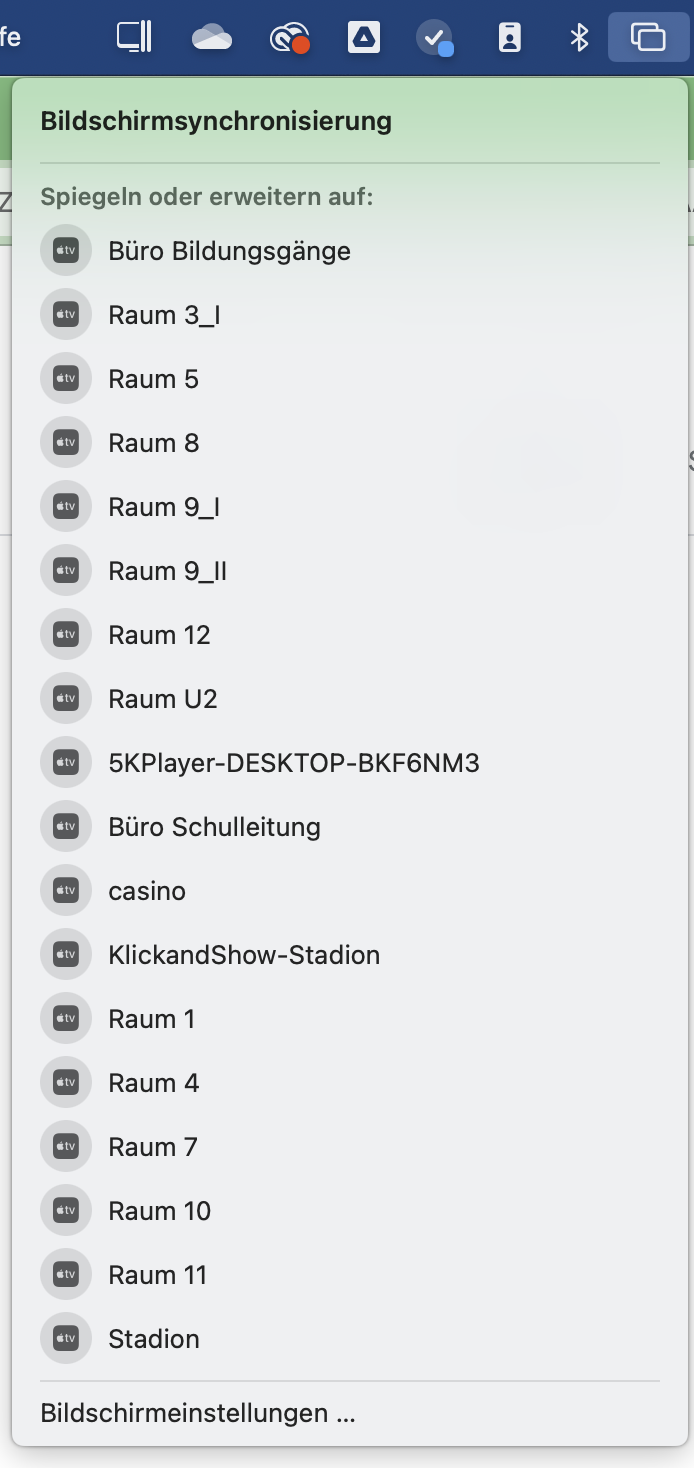Choose KlickandShow-Stadion as display
The width and height of the screenshot is (694, 1468).
click(244, 955)
